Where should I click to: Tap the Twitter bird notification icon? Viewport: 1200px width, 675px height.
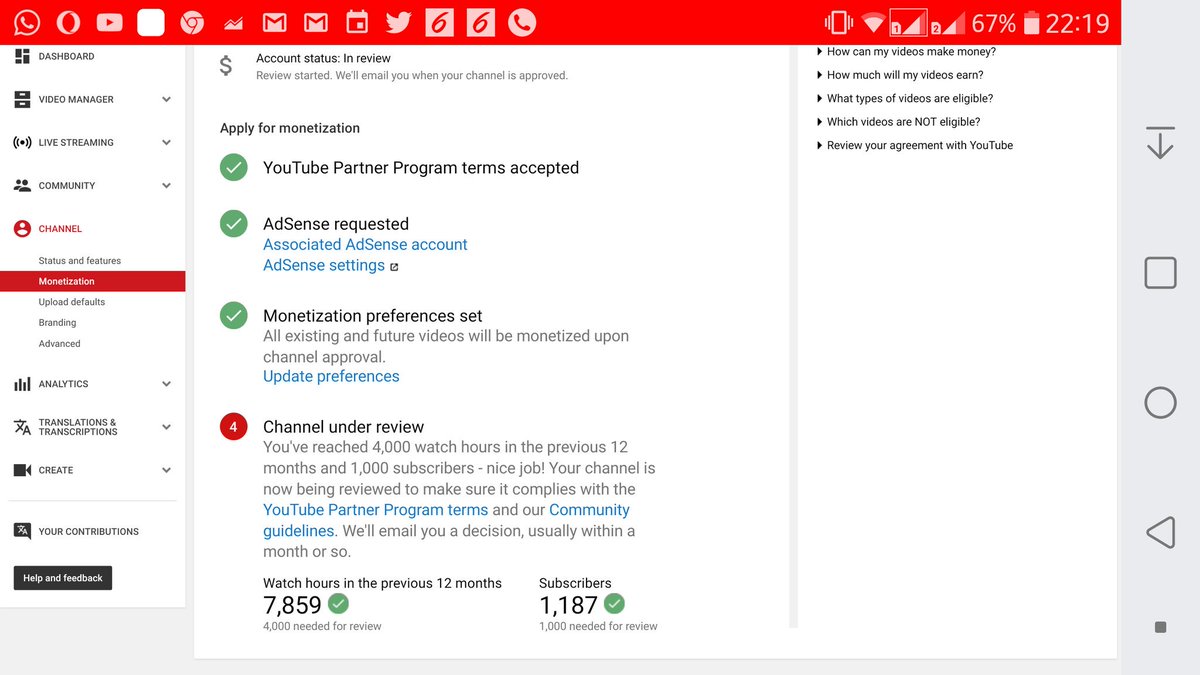tap(398, 22)
